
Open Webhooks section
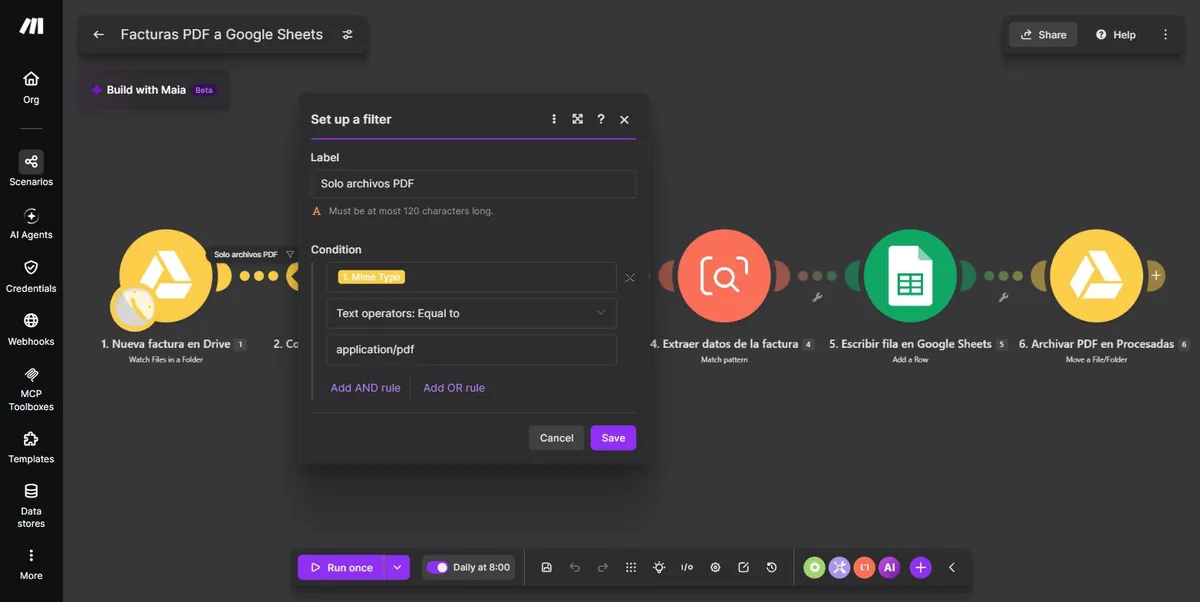pyautogui.click(x=31, y=329)
